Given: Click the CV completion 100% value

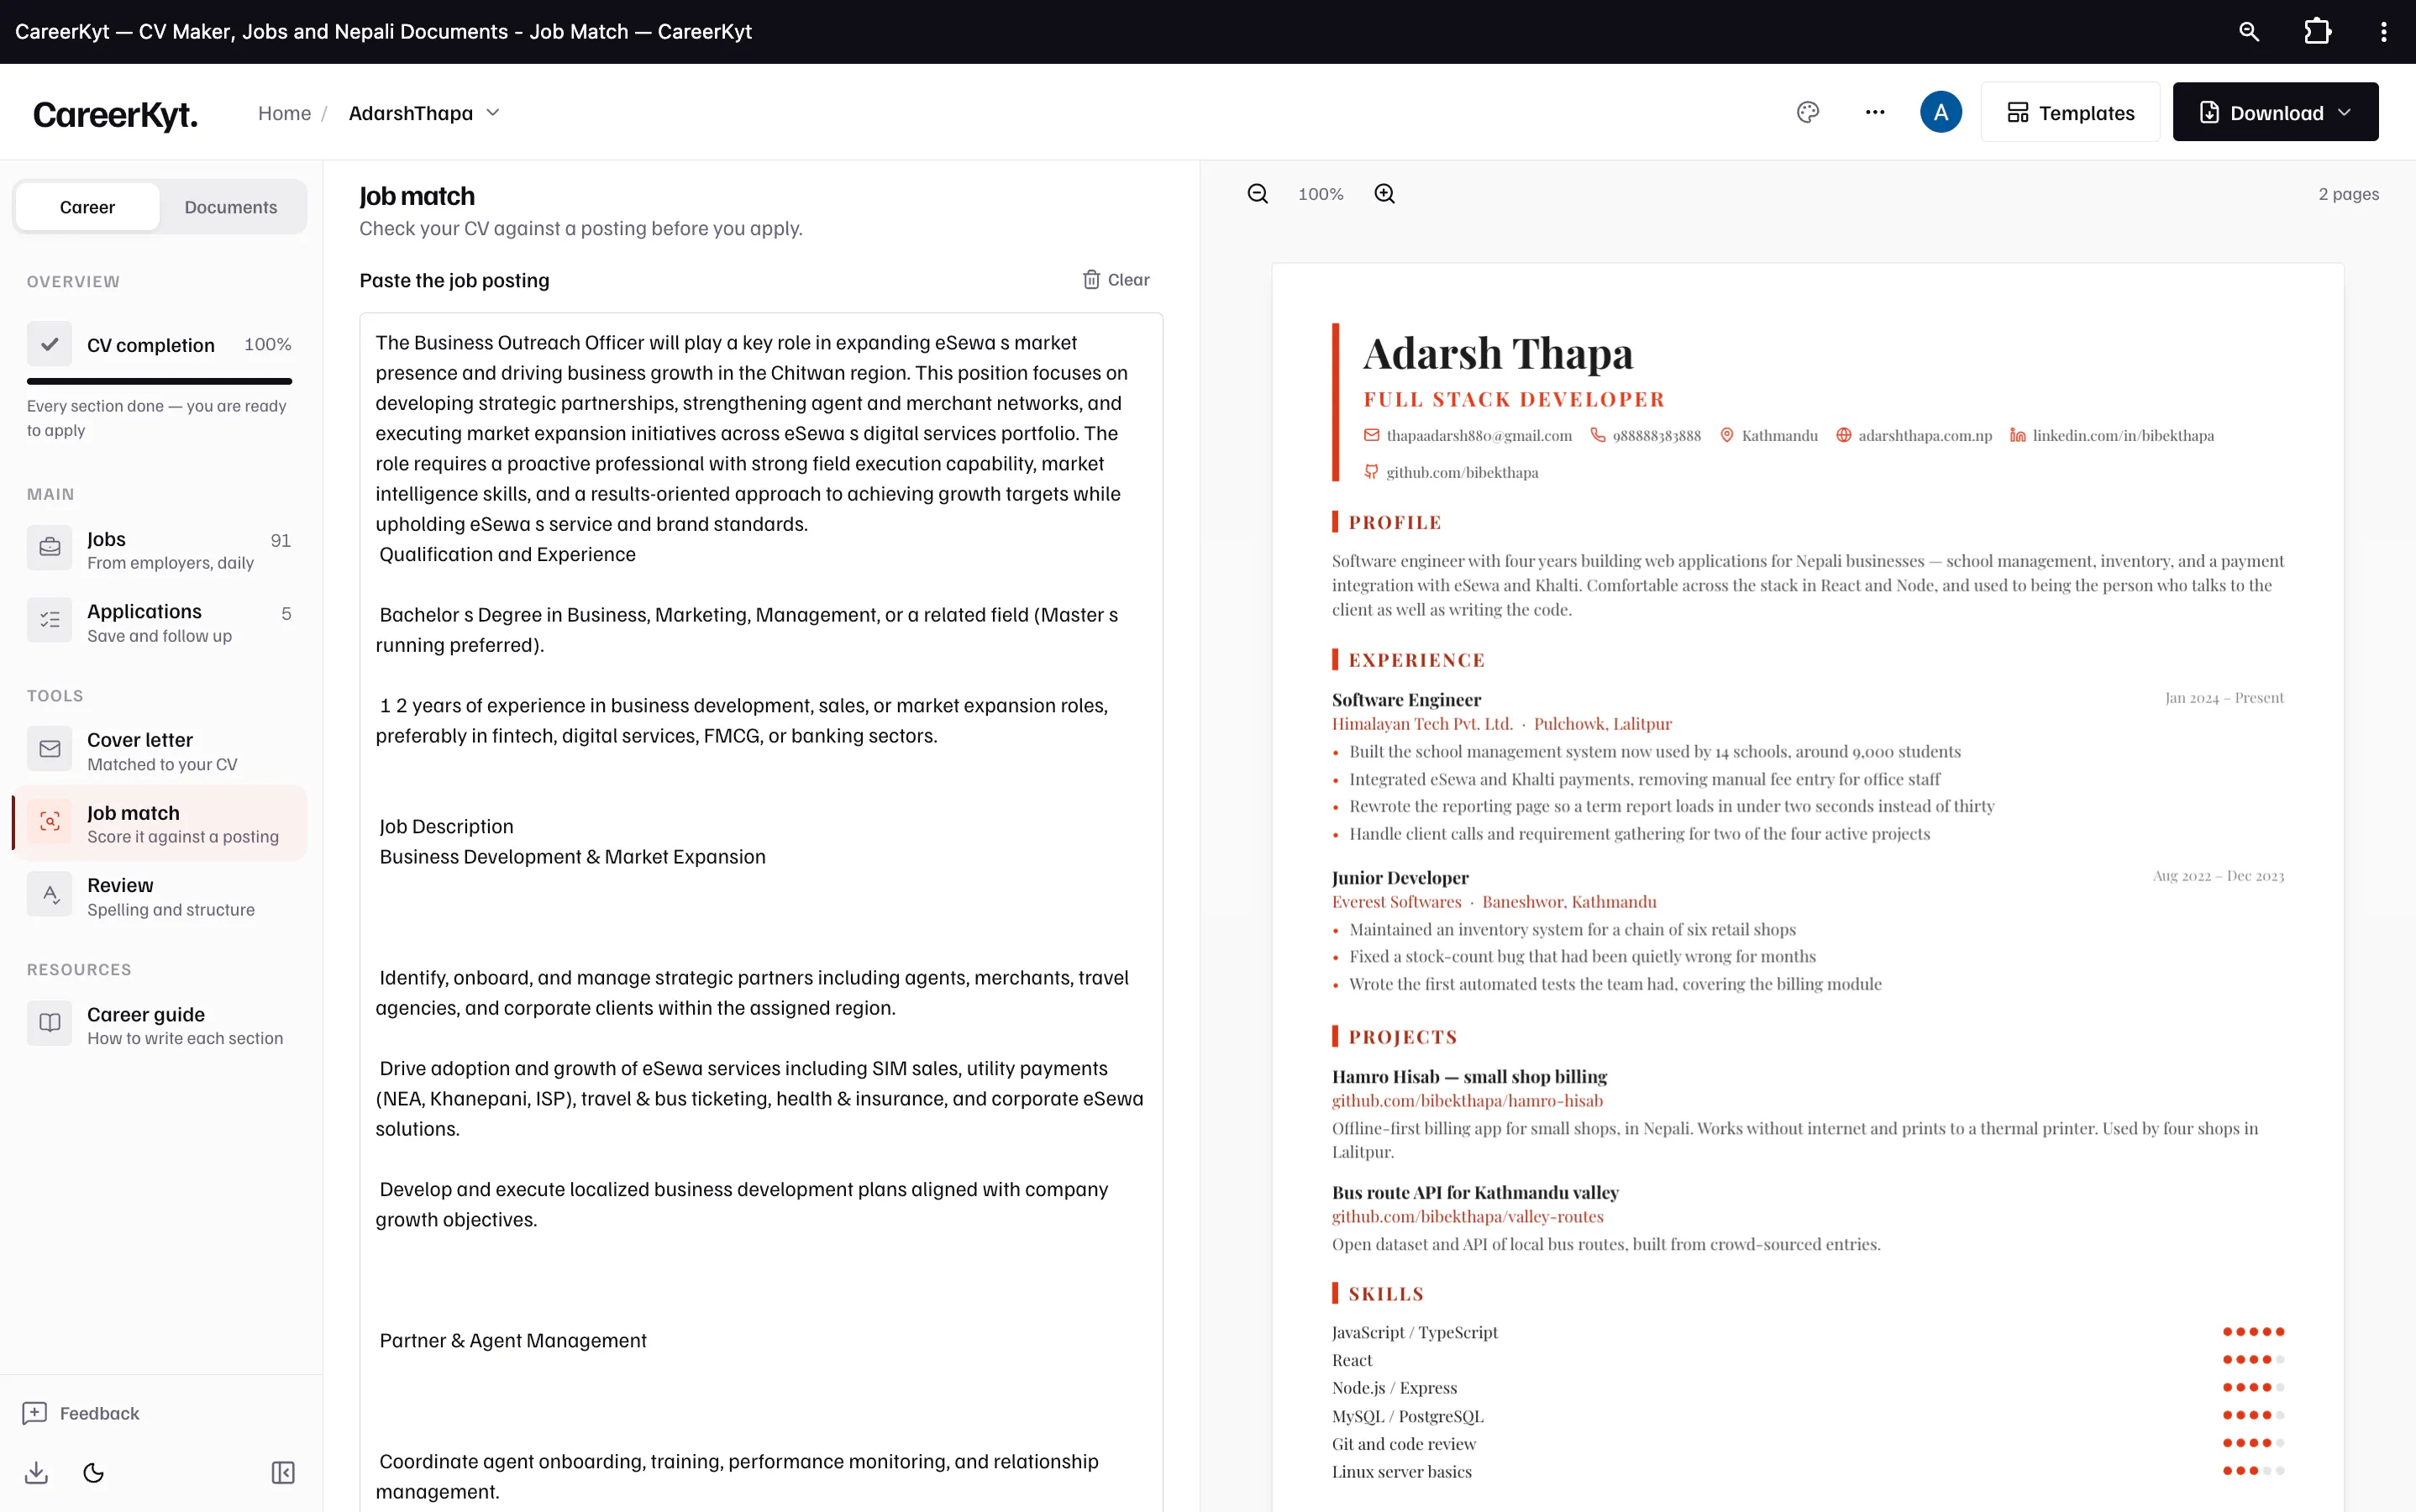Looking at the screenshot, I should point(268,344).
